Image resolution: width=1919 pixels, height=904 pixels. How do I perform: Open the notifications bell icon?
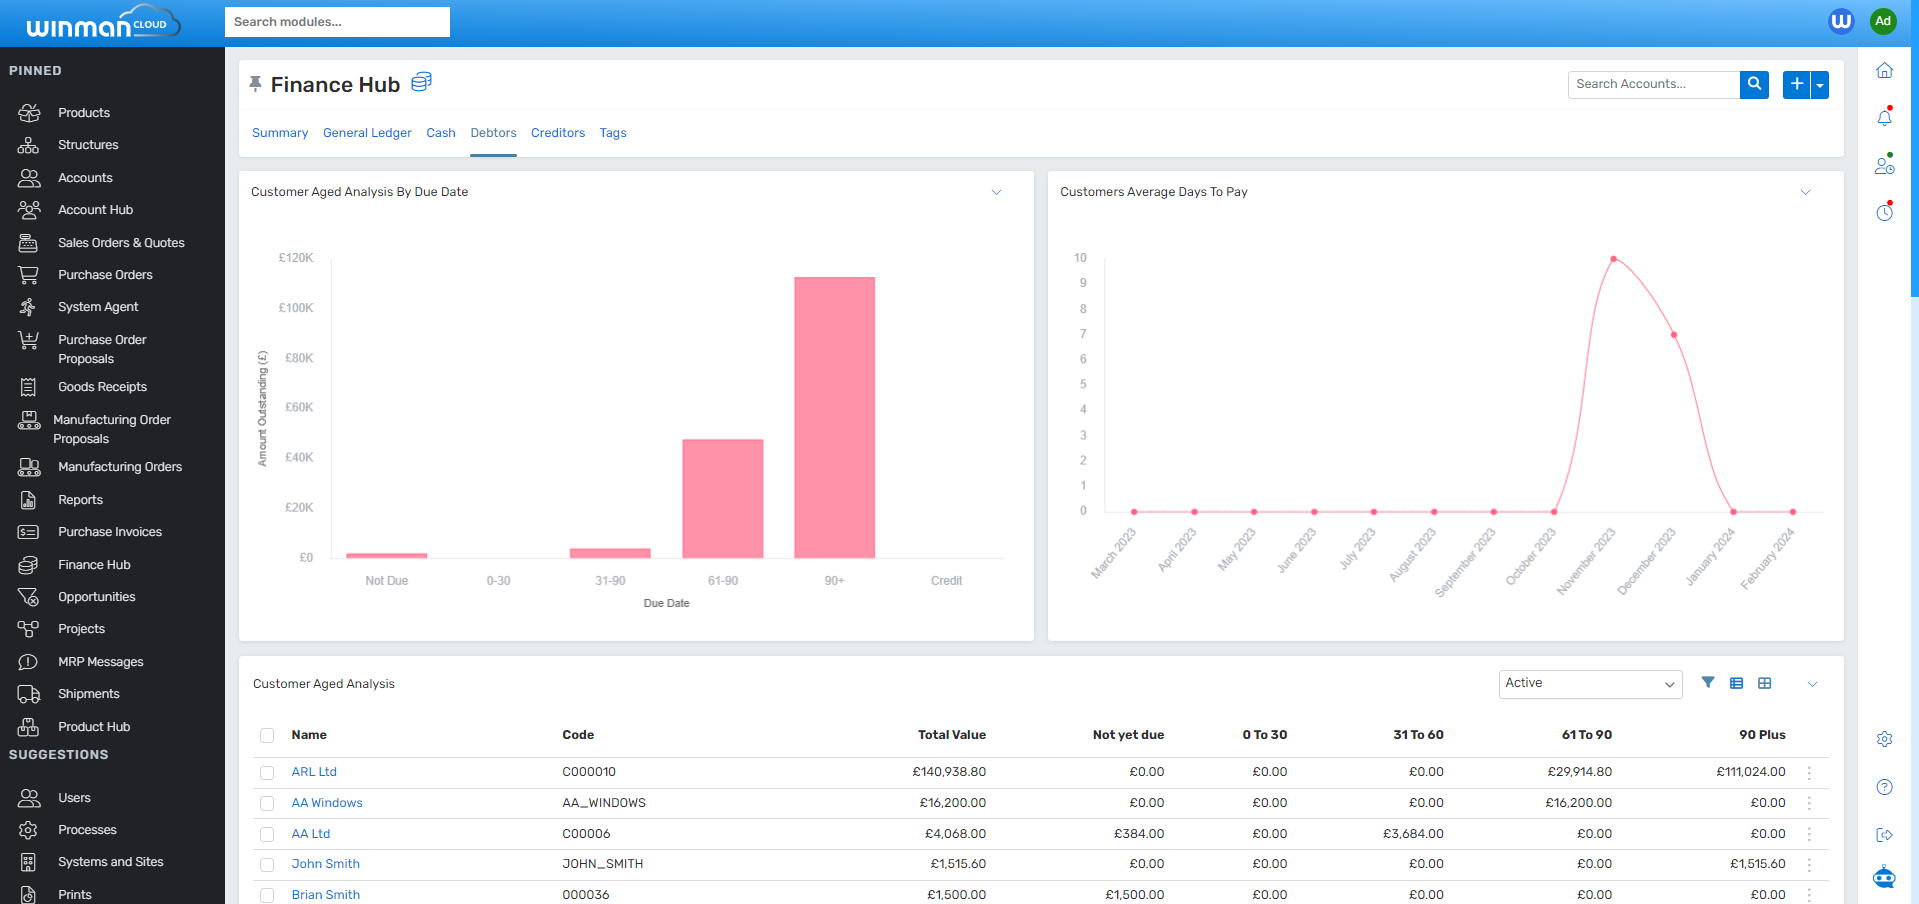pos(1884,117)
